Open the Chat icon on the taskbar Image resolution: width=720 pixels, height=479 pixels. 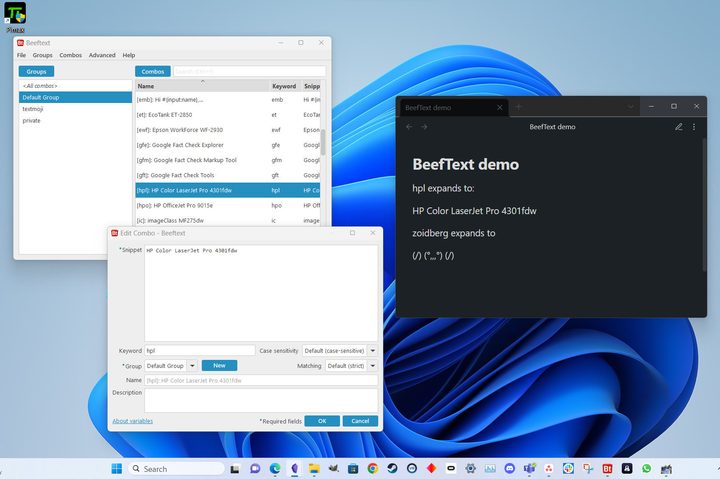click(x=255, y=468)
